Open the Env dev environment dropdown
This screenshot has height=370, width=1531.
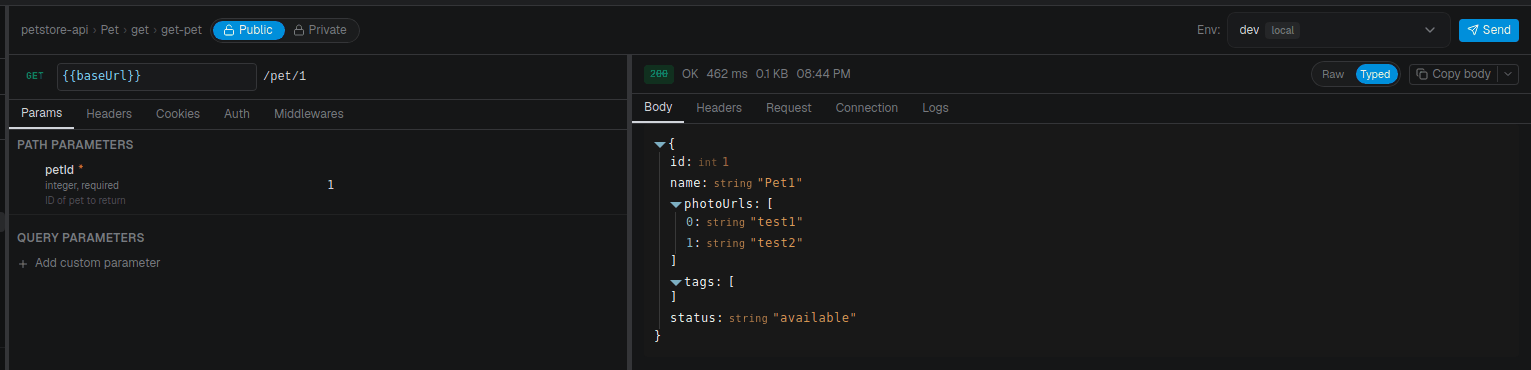click(1339, 30)
